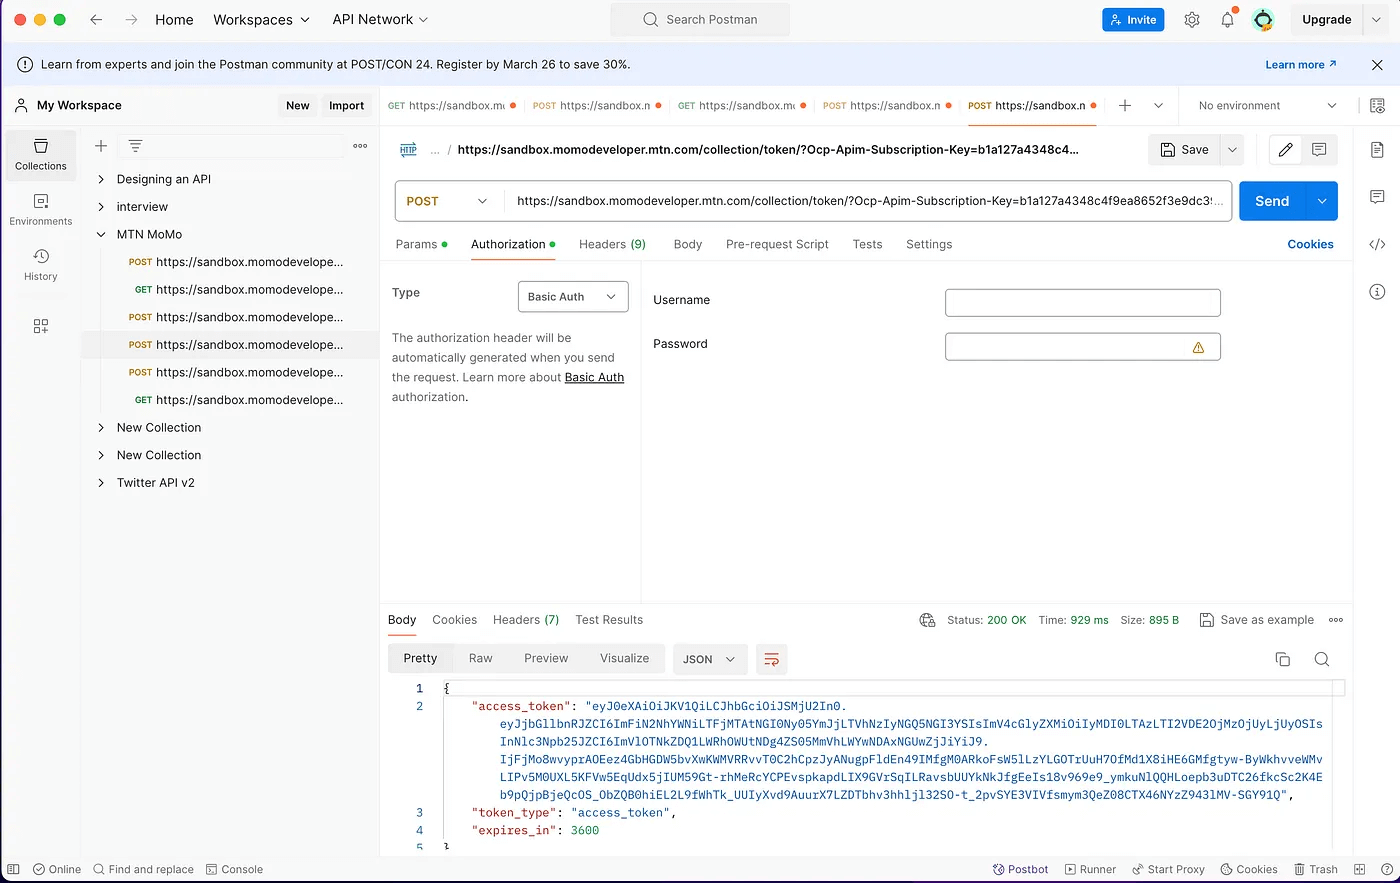Click the notifications bell icon

(x=1227, y=20)
